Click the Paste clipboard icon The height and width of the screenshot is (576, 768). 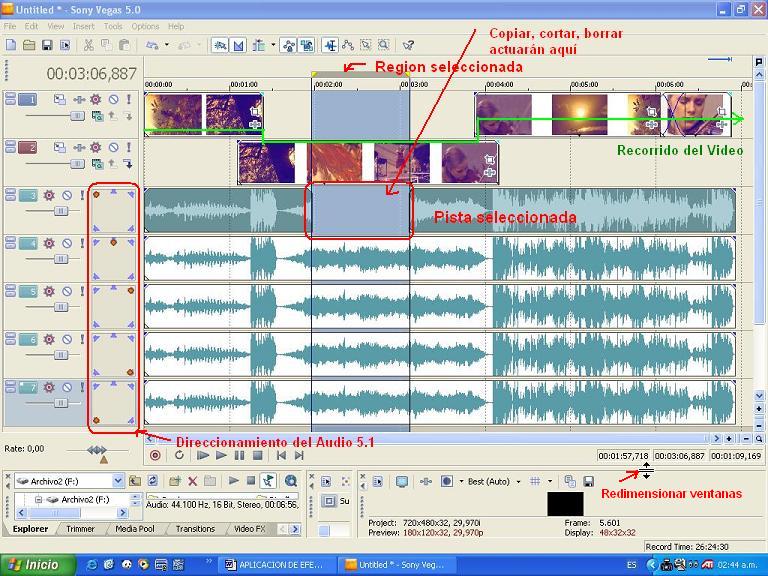pos(124,46)
